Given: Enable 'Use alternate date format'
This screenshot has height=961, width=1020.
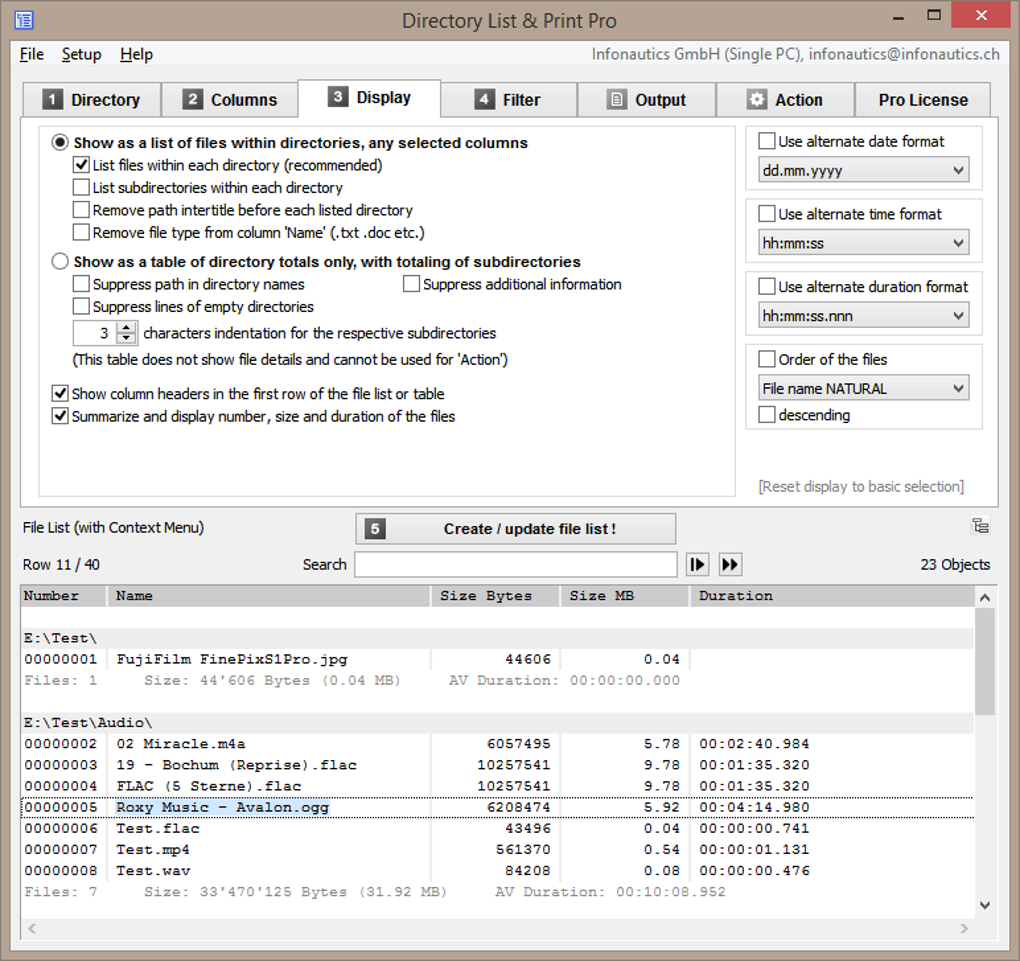Looking at the screenshot, I should (767, 141).
